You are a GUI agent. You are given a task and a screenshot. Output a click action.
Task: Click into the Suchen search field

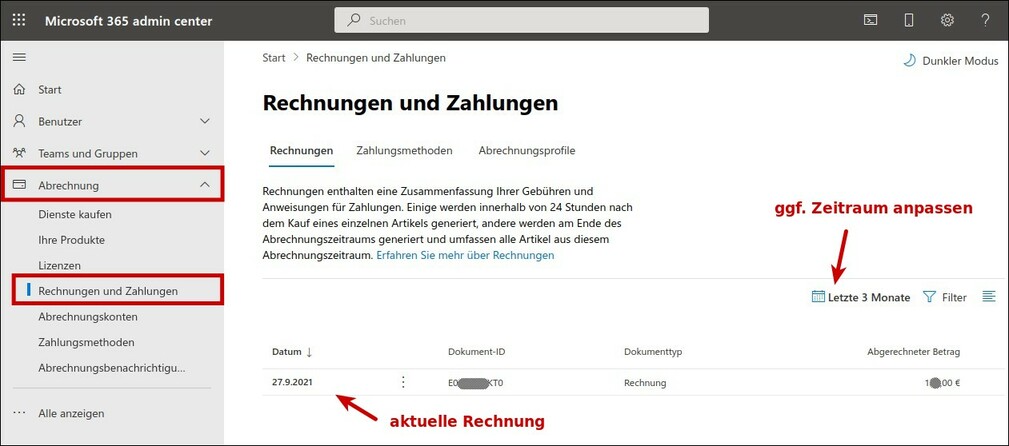(521, 20)
